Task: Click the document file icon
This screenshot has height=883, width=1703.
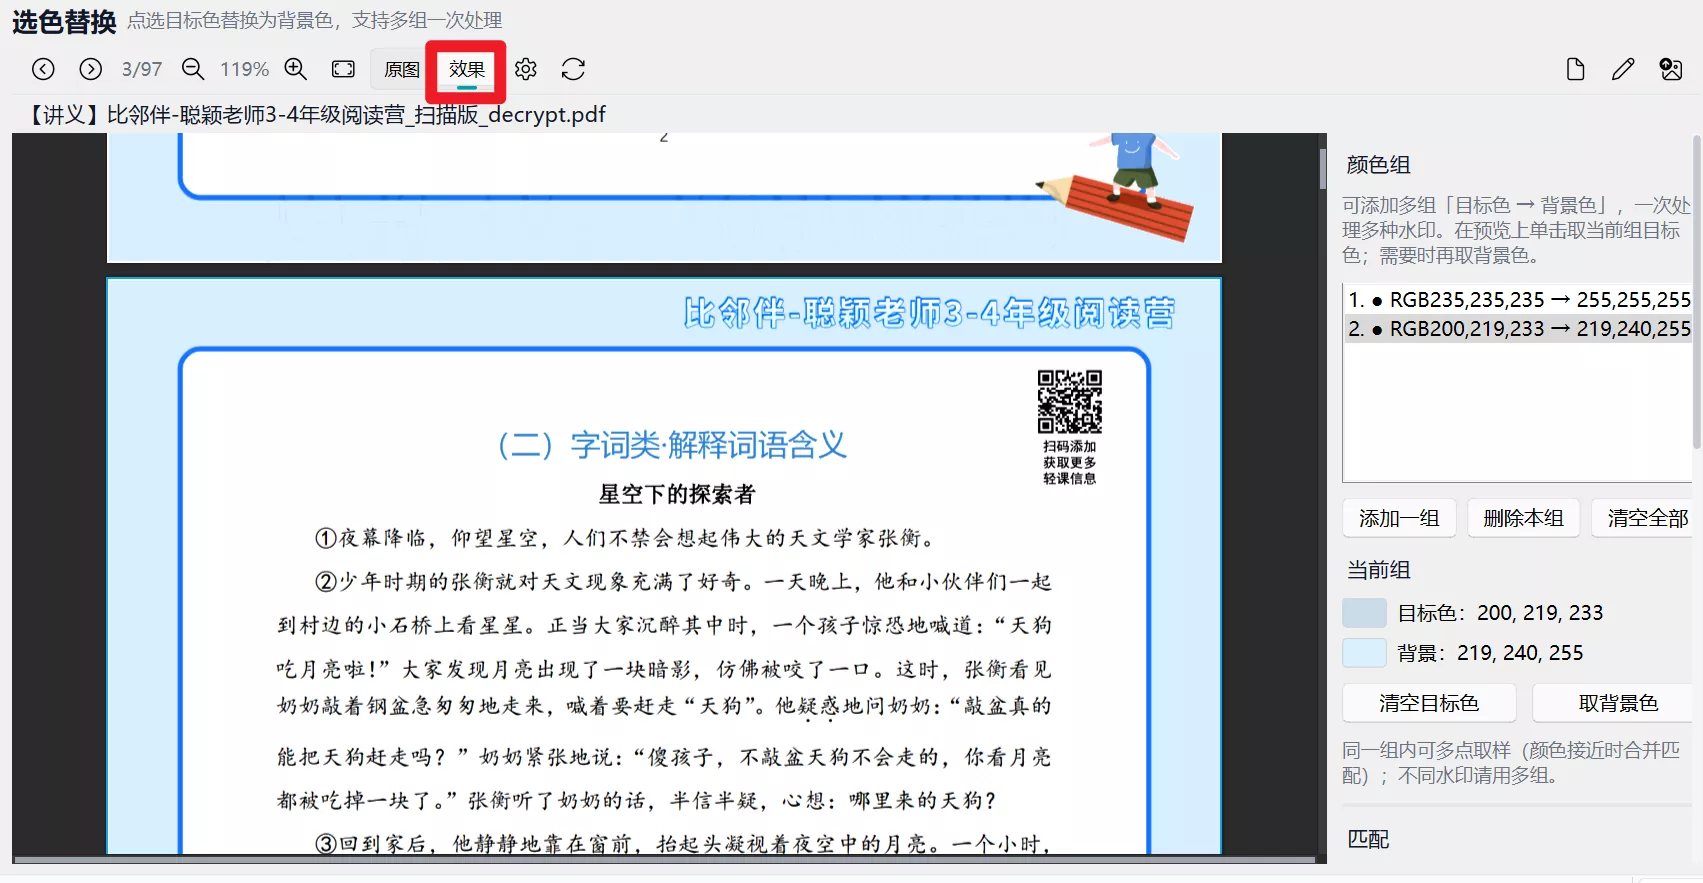Action: pos(1575,69)
